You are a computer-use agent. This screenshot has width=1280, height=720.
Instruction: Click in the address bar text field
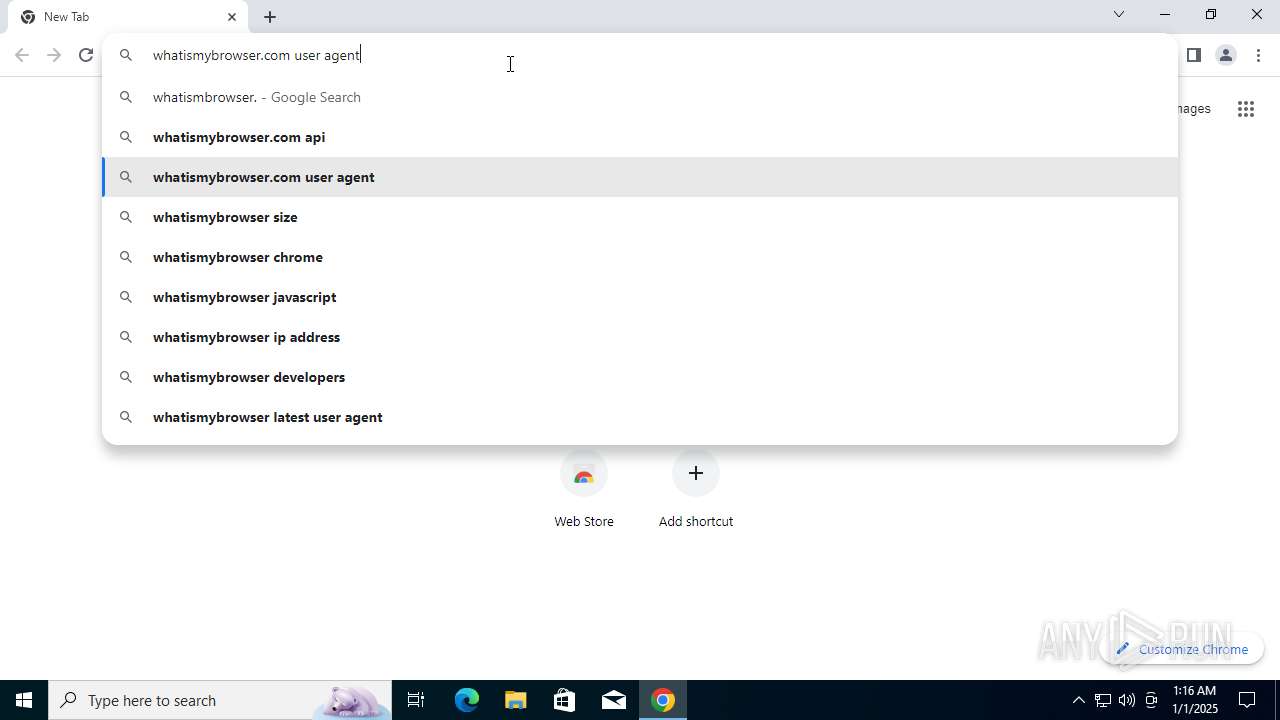pyautogui.click(x=640, y=55)
